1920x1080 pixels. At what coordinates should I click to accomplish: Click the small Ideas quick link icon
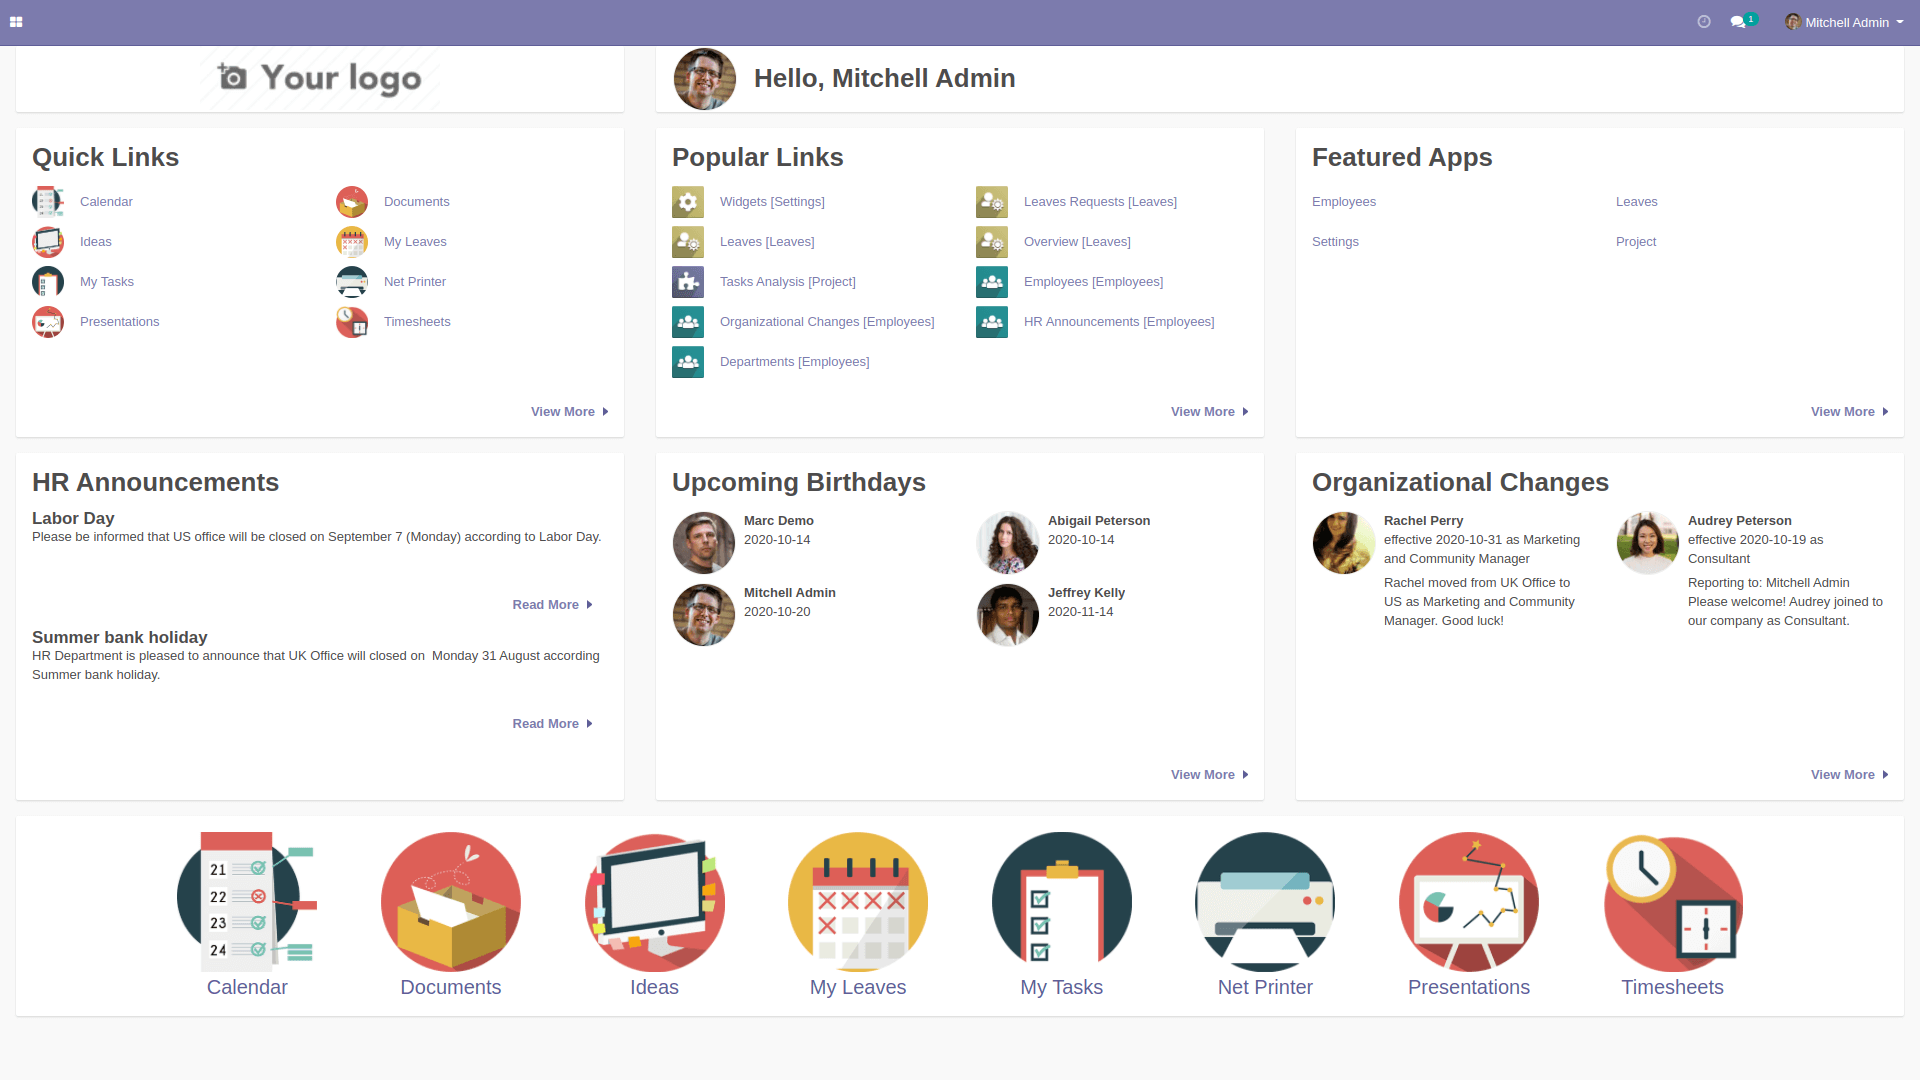point(48,242)
